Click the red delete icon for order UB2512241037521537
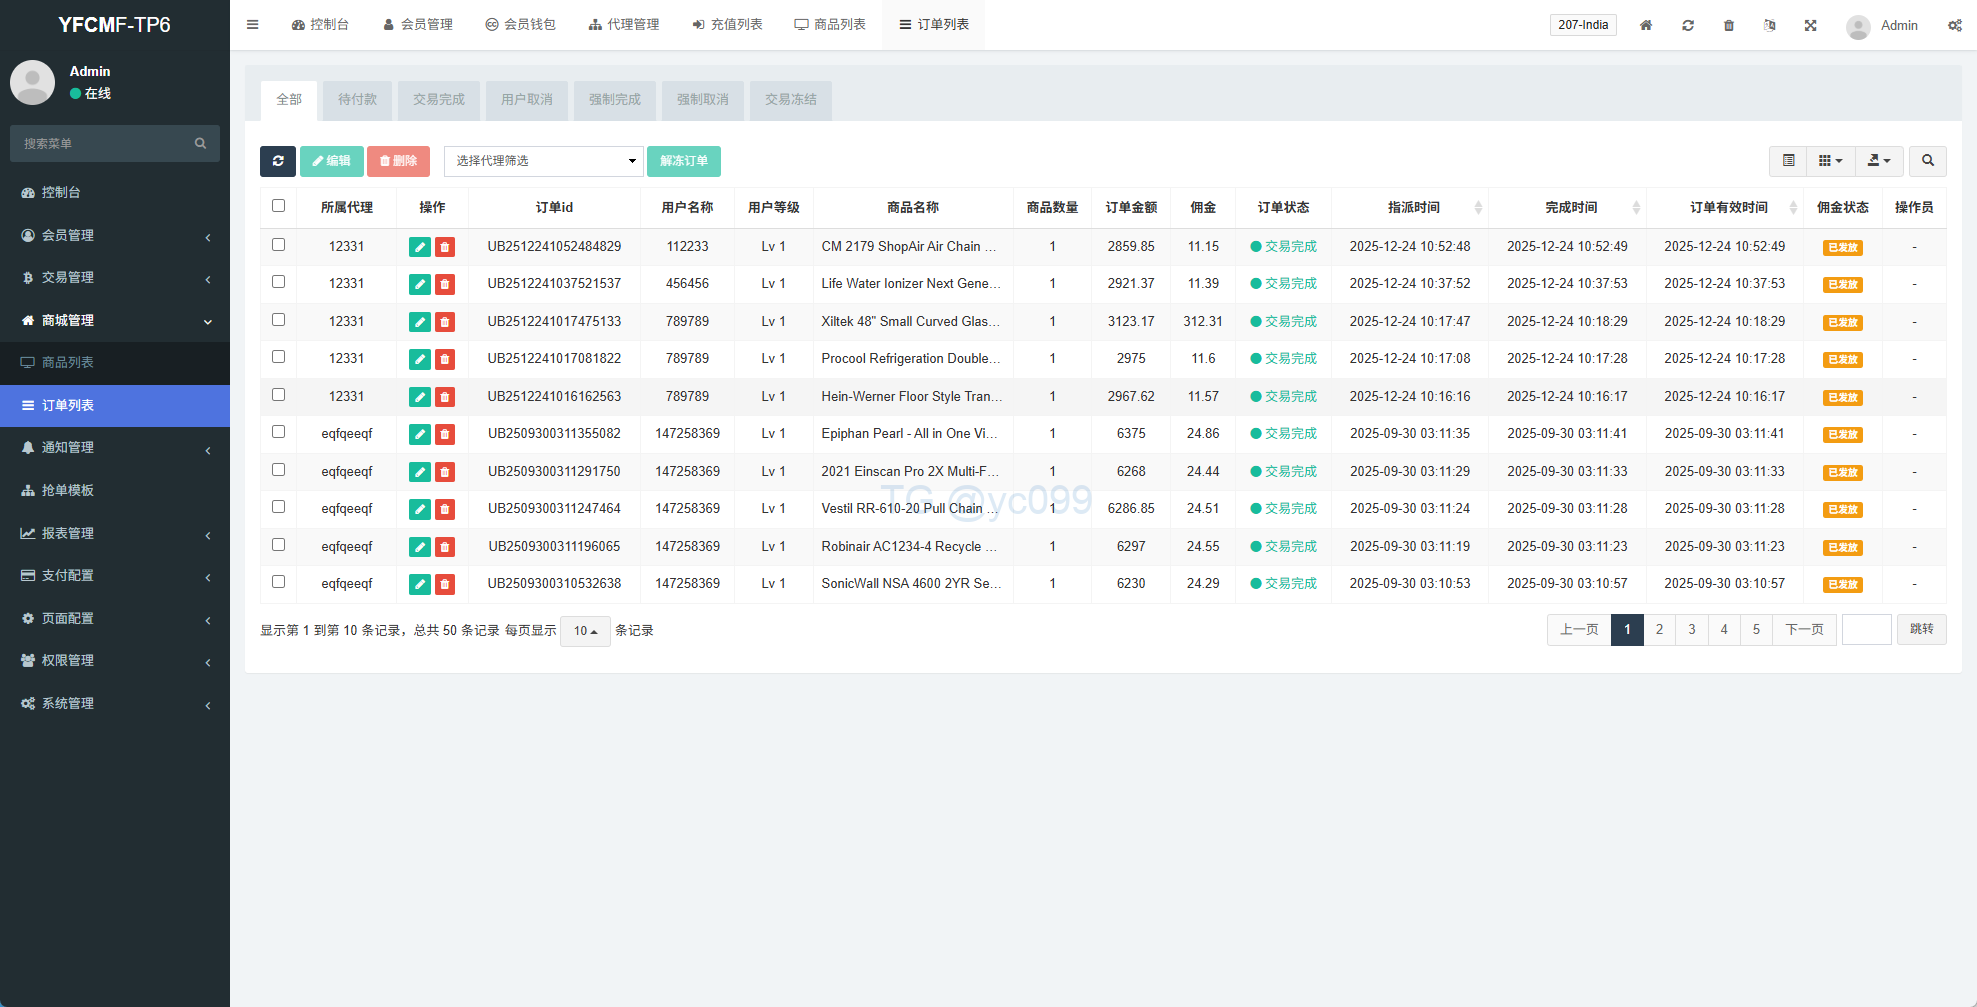The height and width of the screenshot is (1007, 1977). coord(445,285)
